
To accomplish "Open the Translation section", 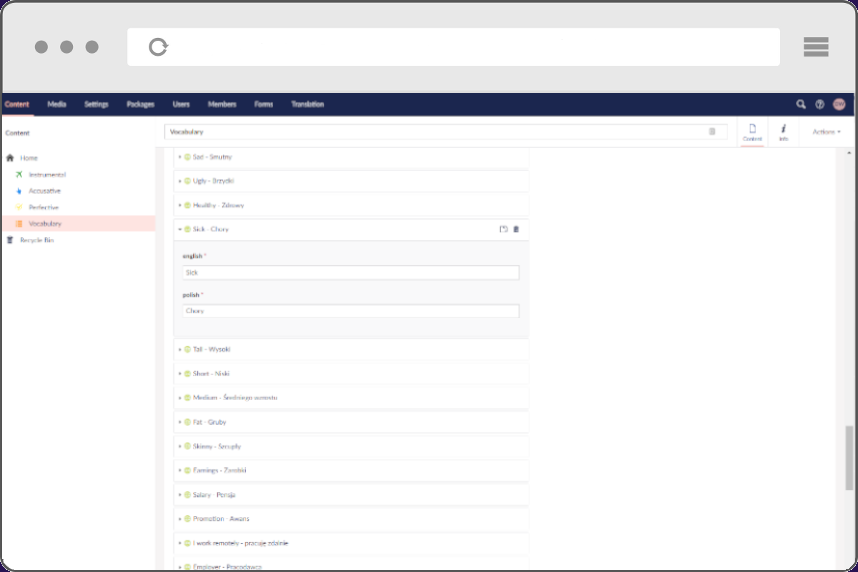I will click(x=307, y=104).
